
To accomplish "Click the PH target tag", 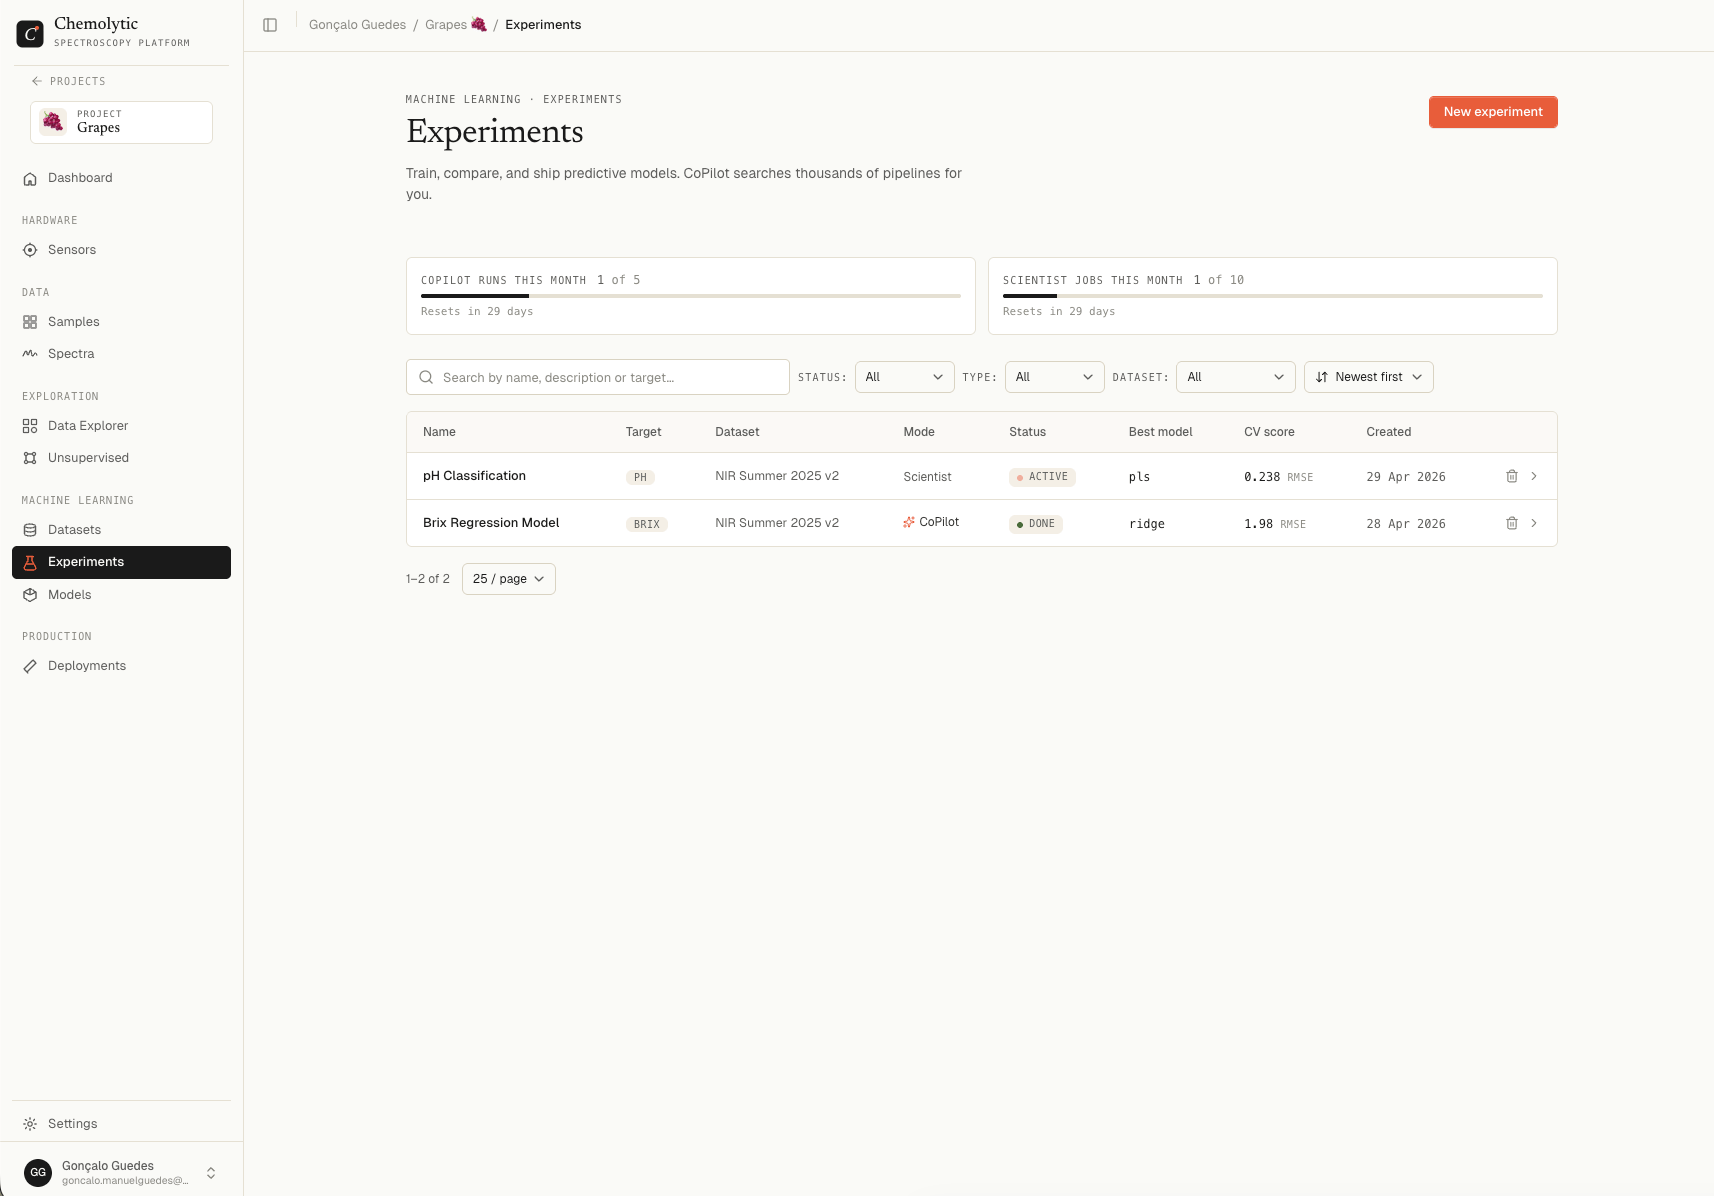I will point(640,478).
